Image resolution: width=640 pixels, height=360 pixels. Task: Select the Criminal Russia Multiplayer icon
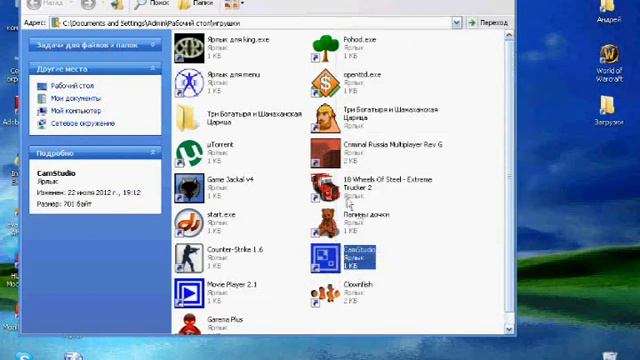[325, 153]
